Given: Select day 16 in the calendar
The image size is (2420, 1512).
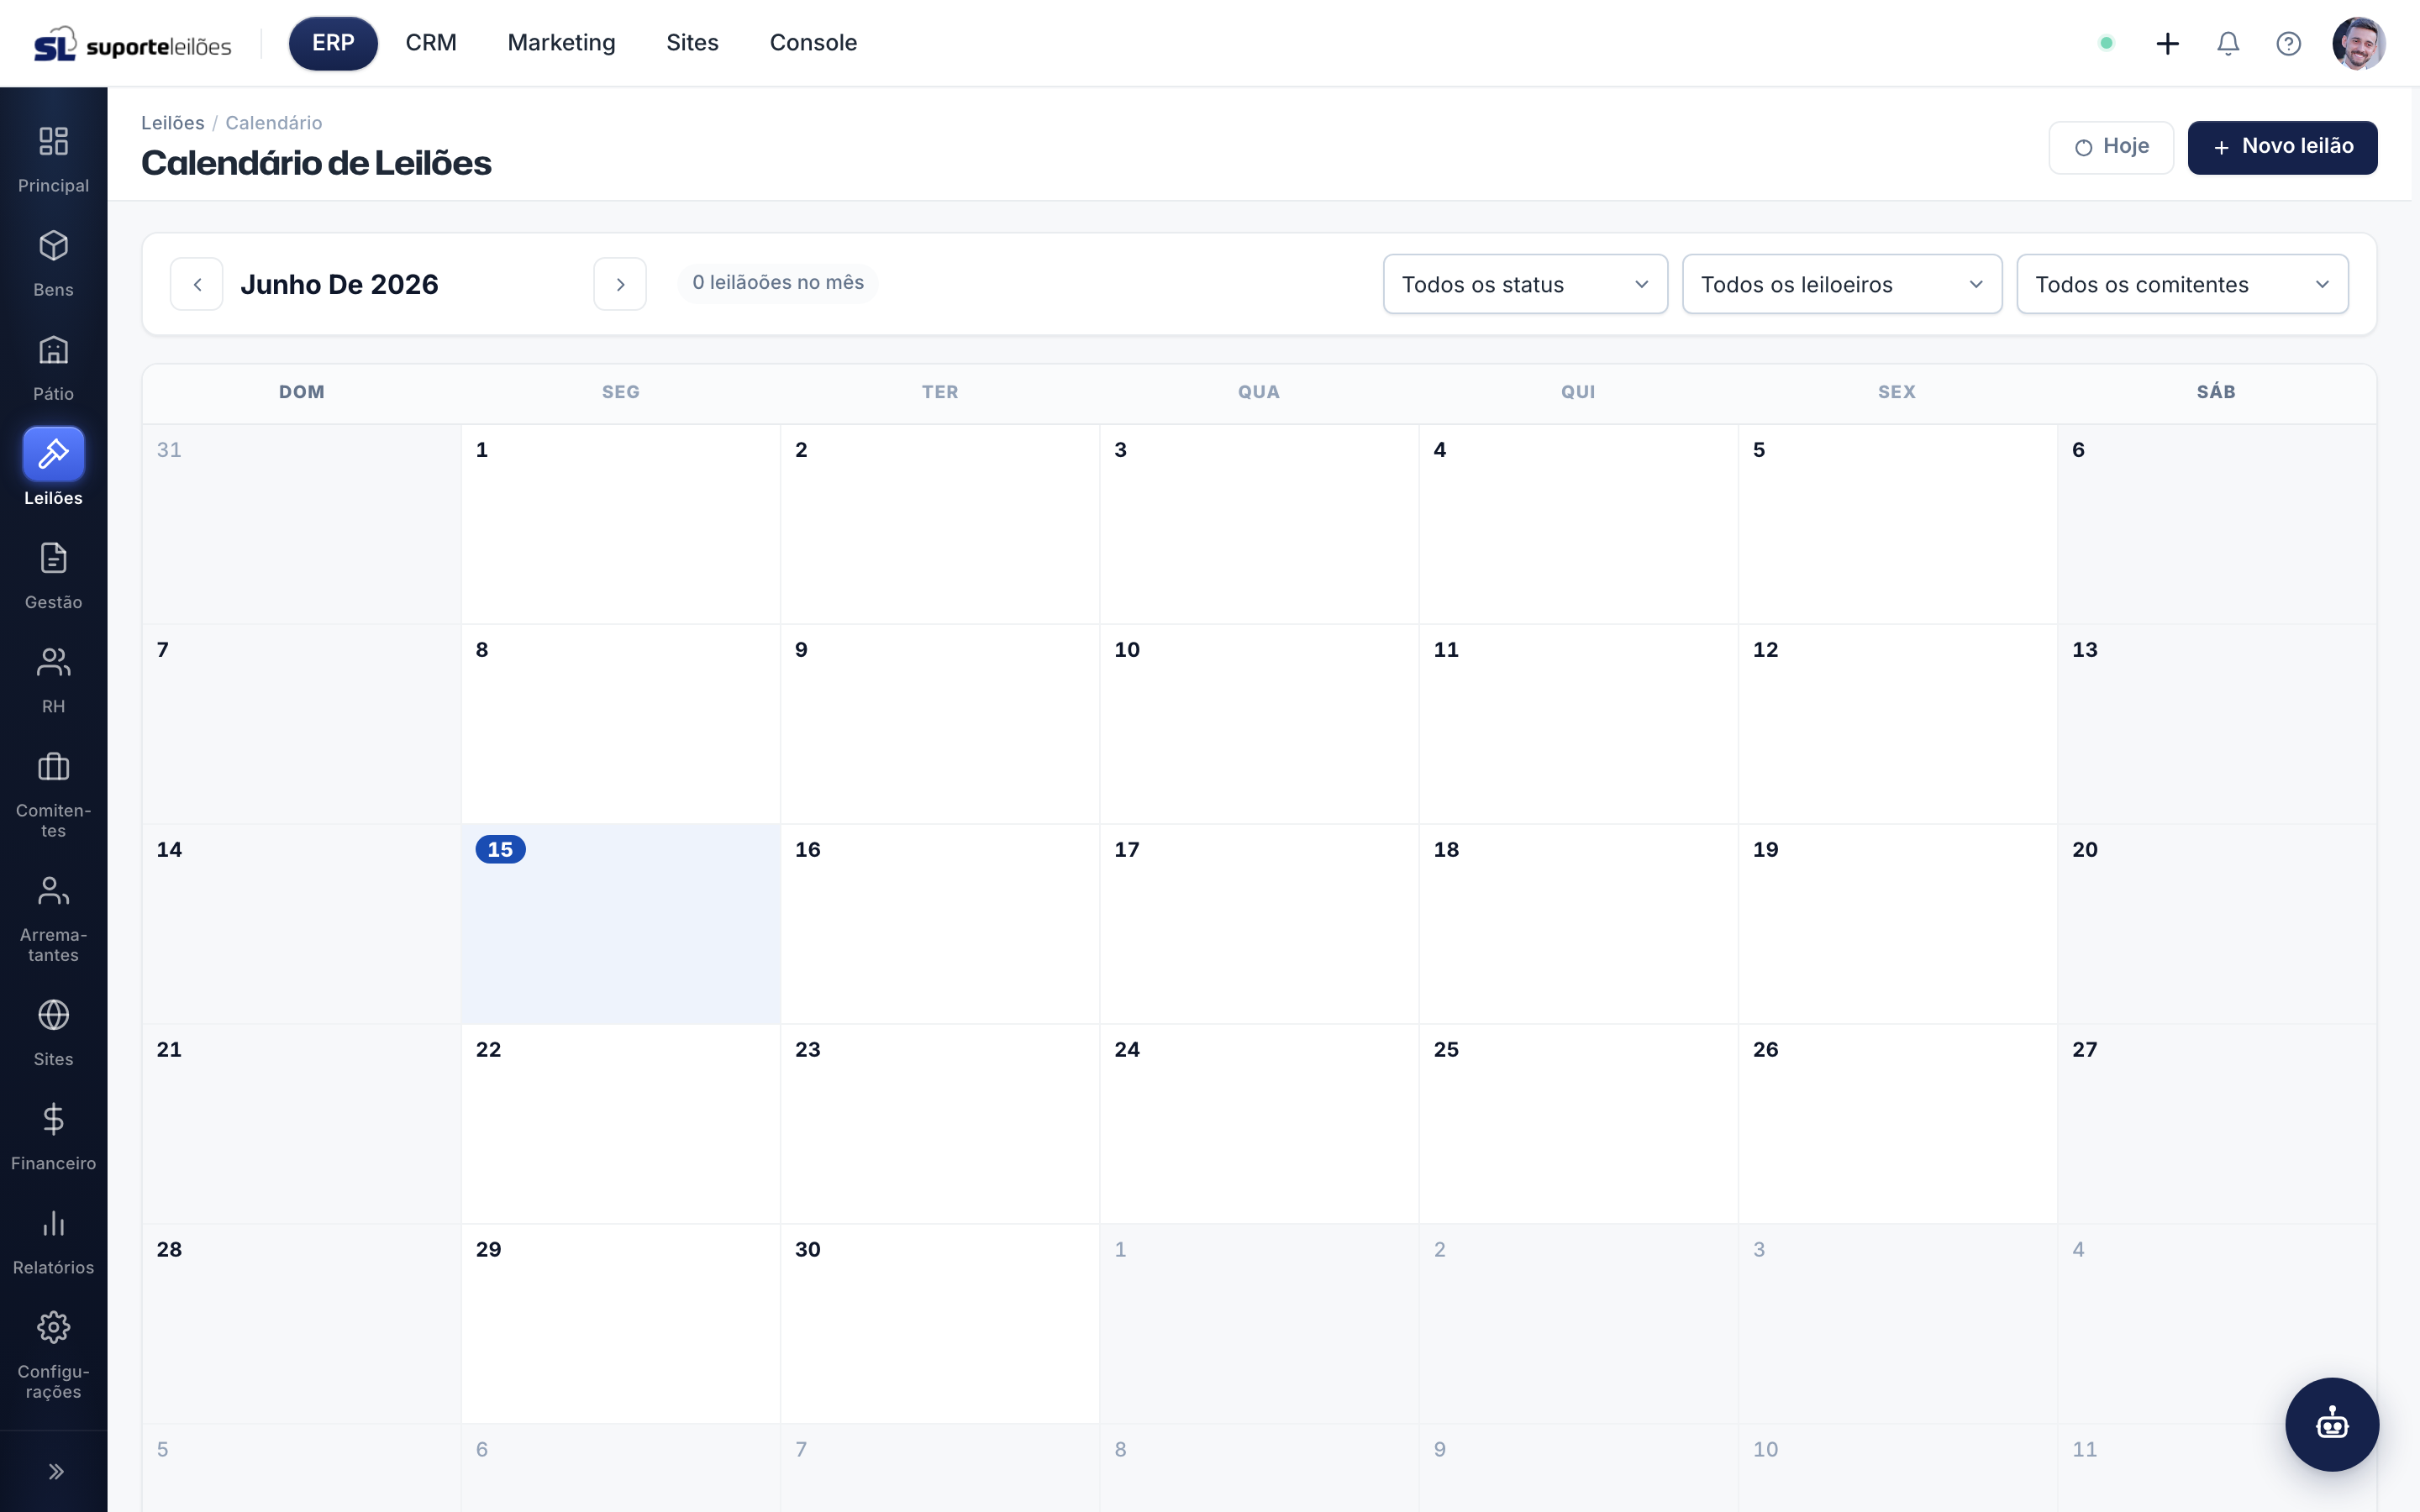Looking at the screenshot, I should point(940,924).
